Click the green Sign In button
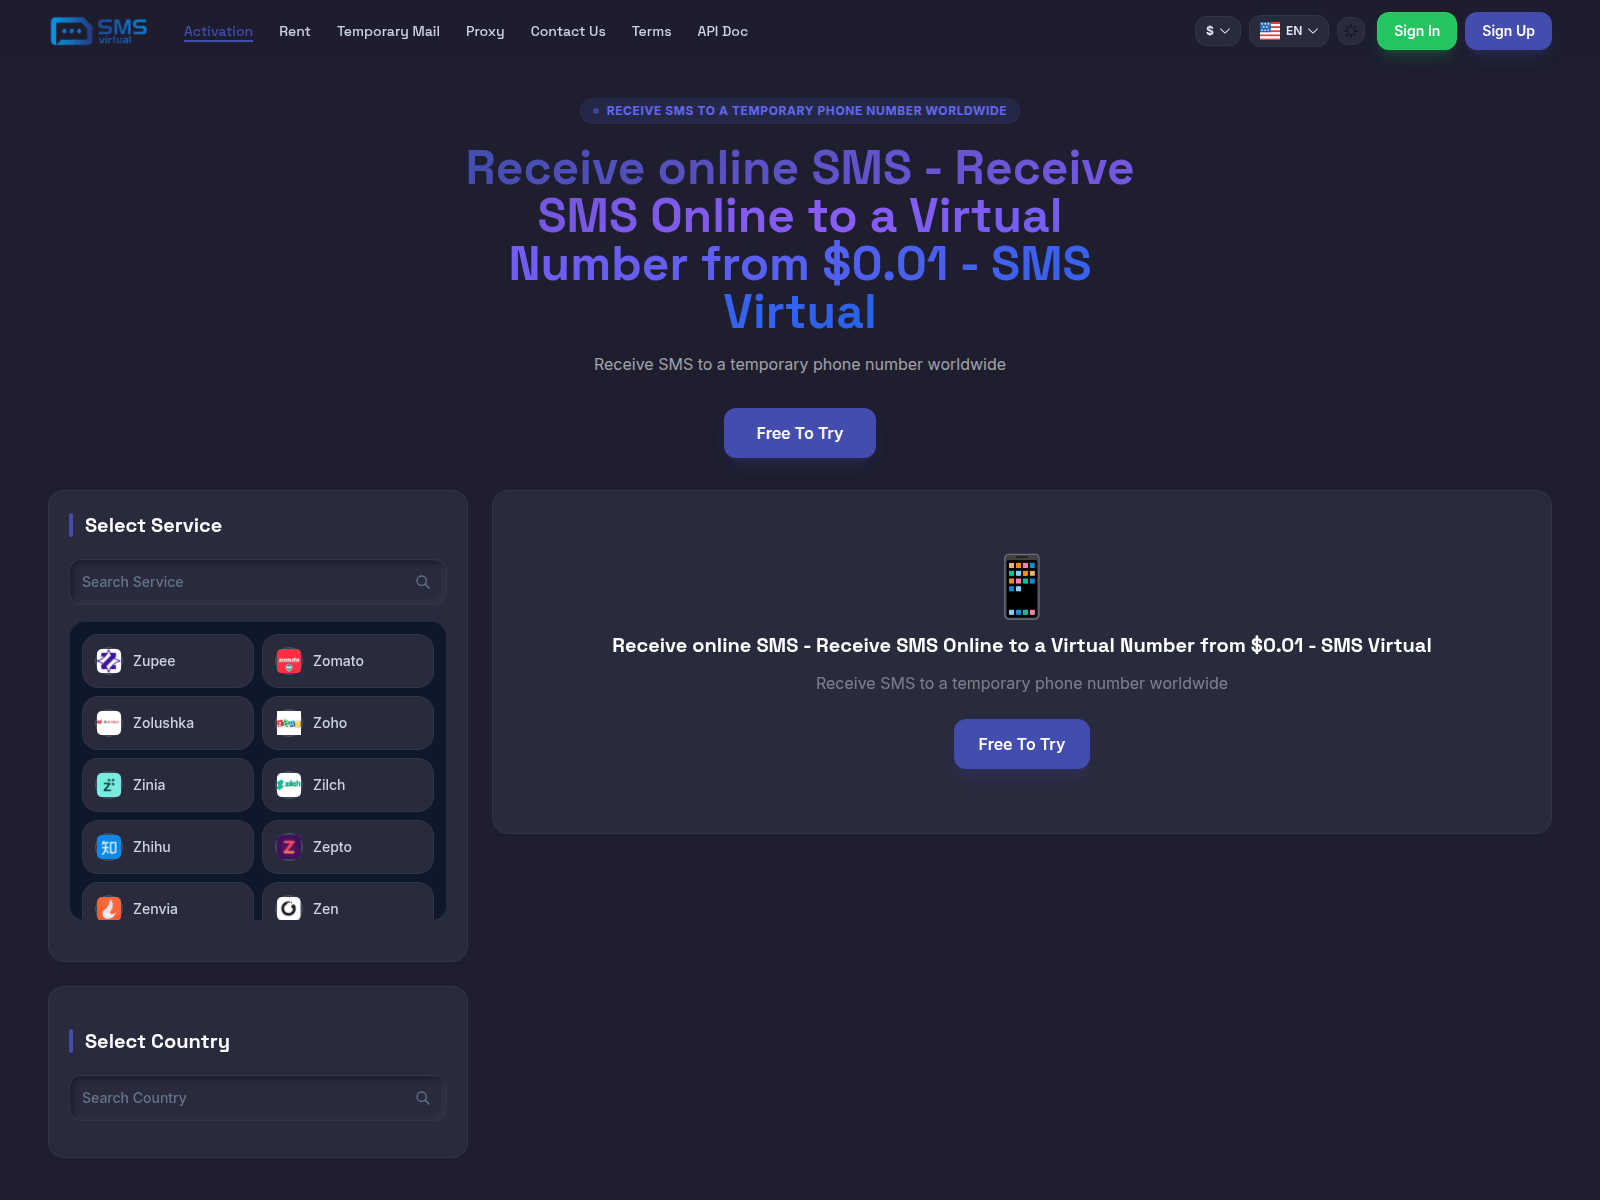1600x1200 pixels. tap(1417, 31)
